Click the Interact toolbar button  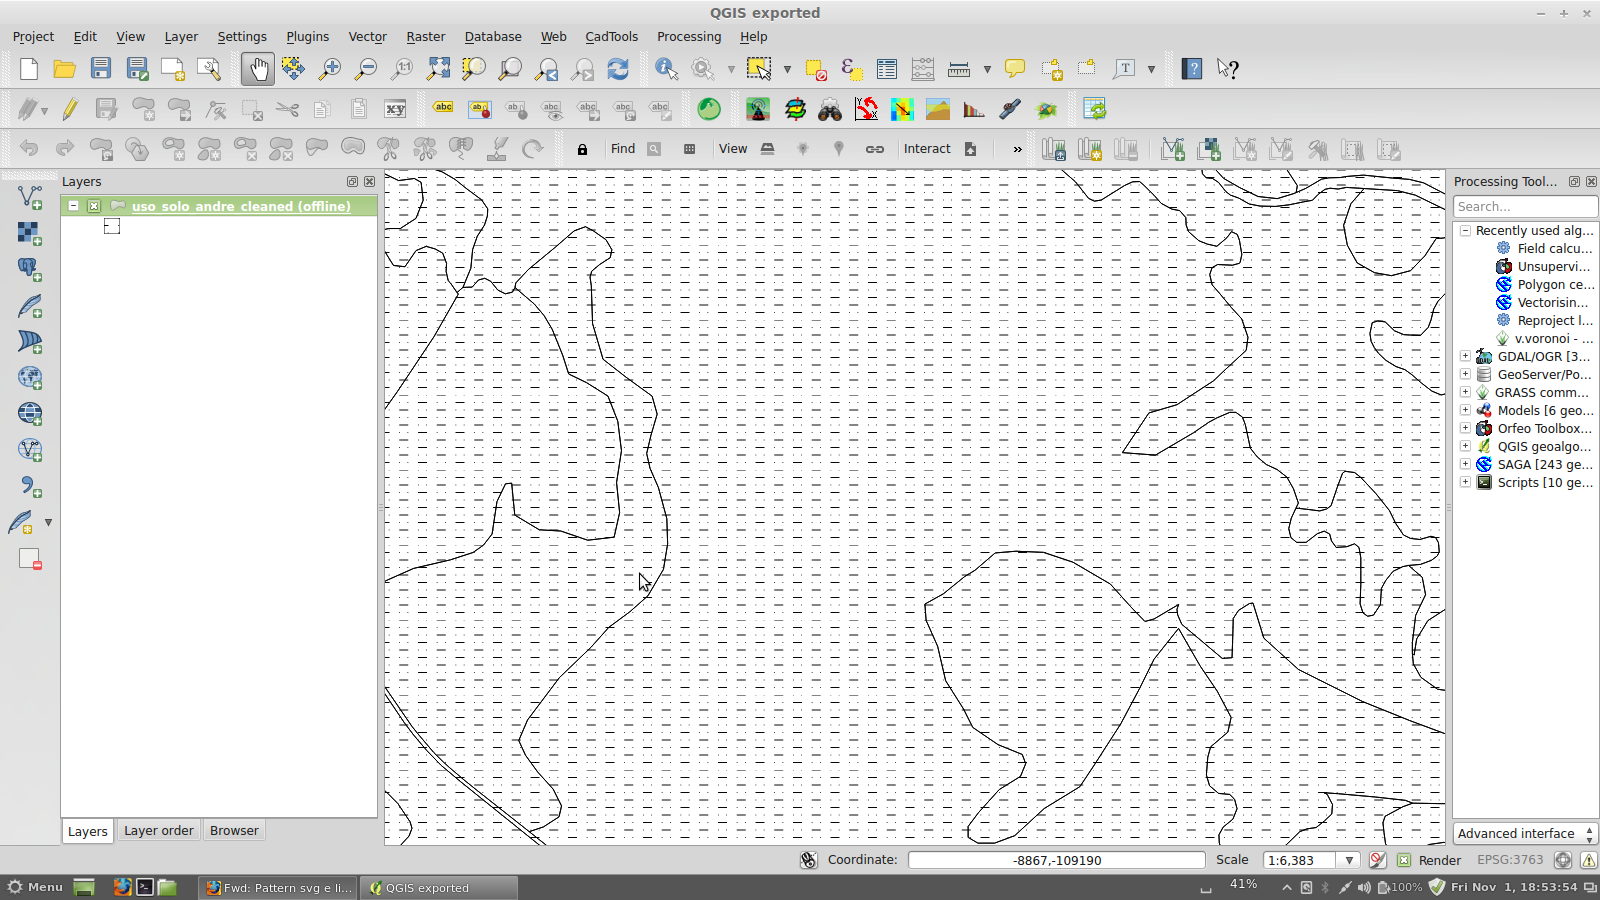click(x=927, y=149)
